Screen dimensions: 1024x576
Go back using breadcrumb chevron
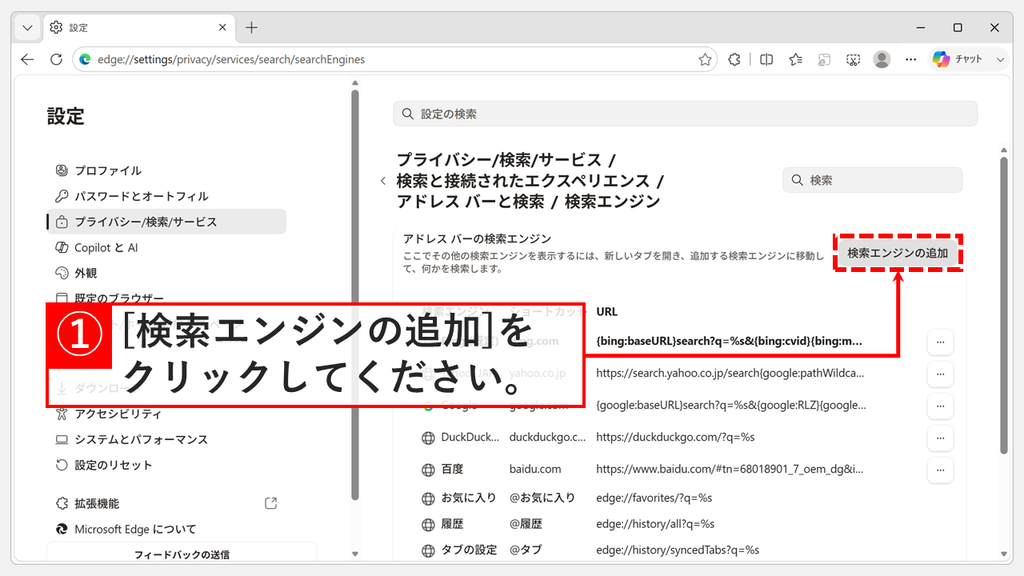coord(383,181)
